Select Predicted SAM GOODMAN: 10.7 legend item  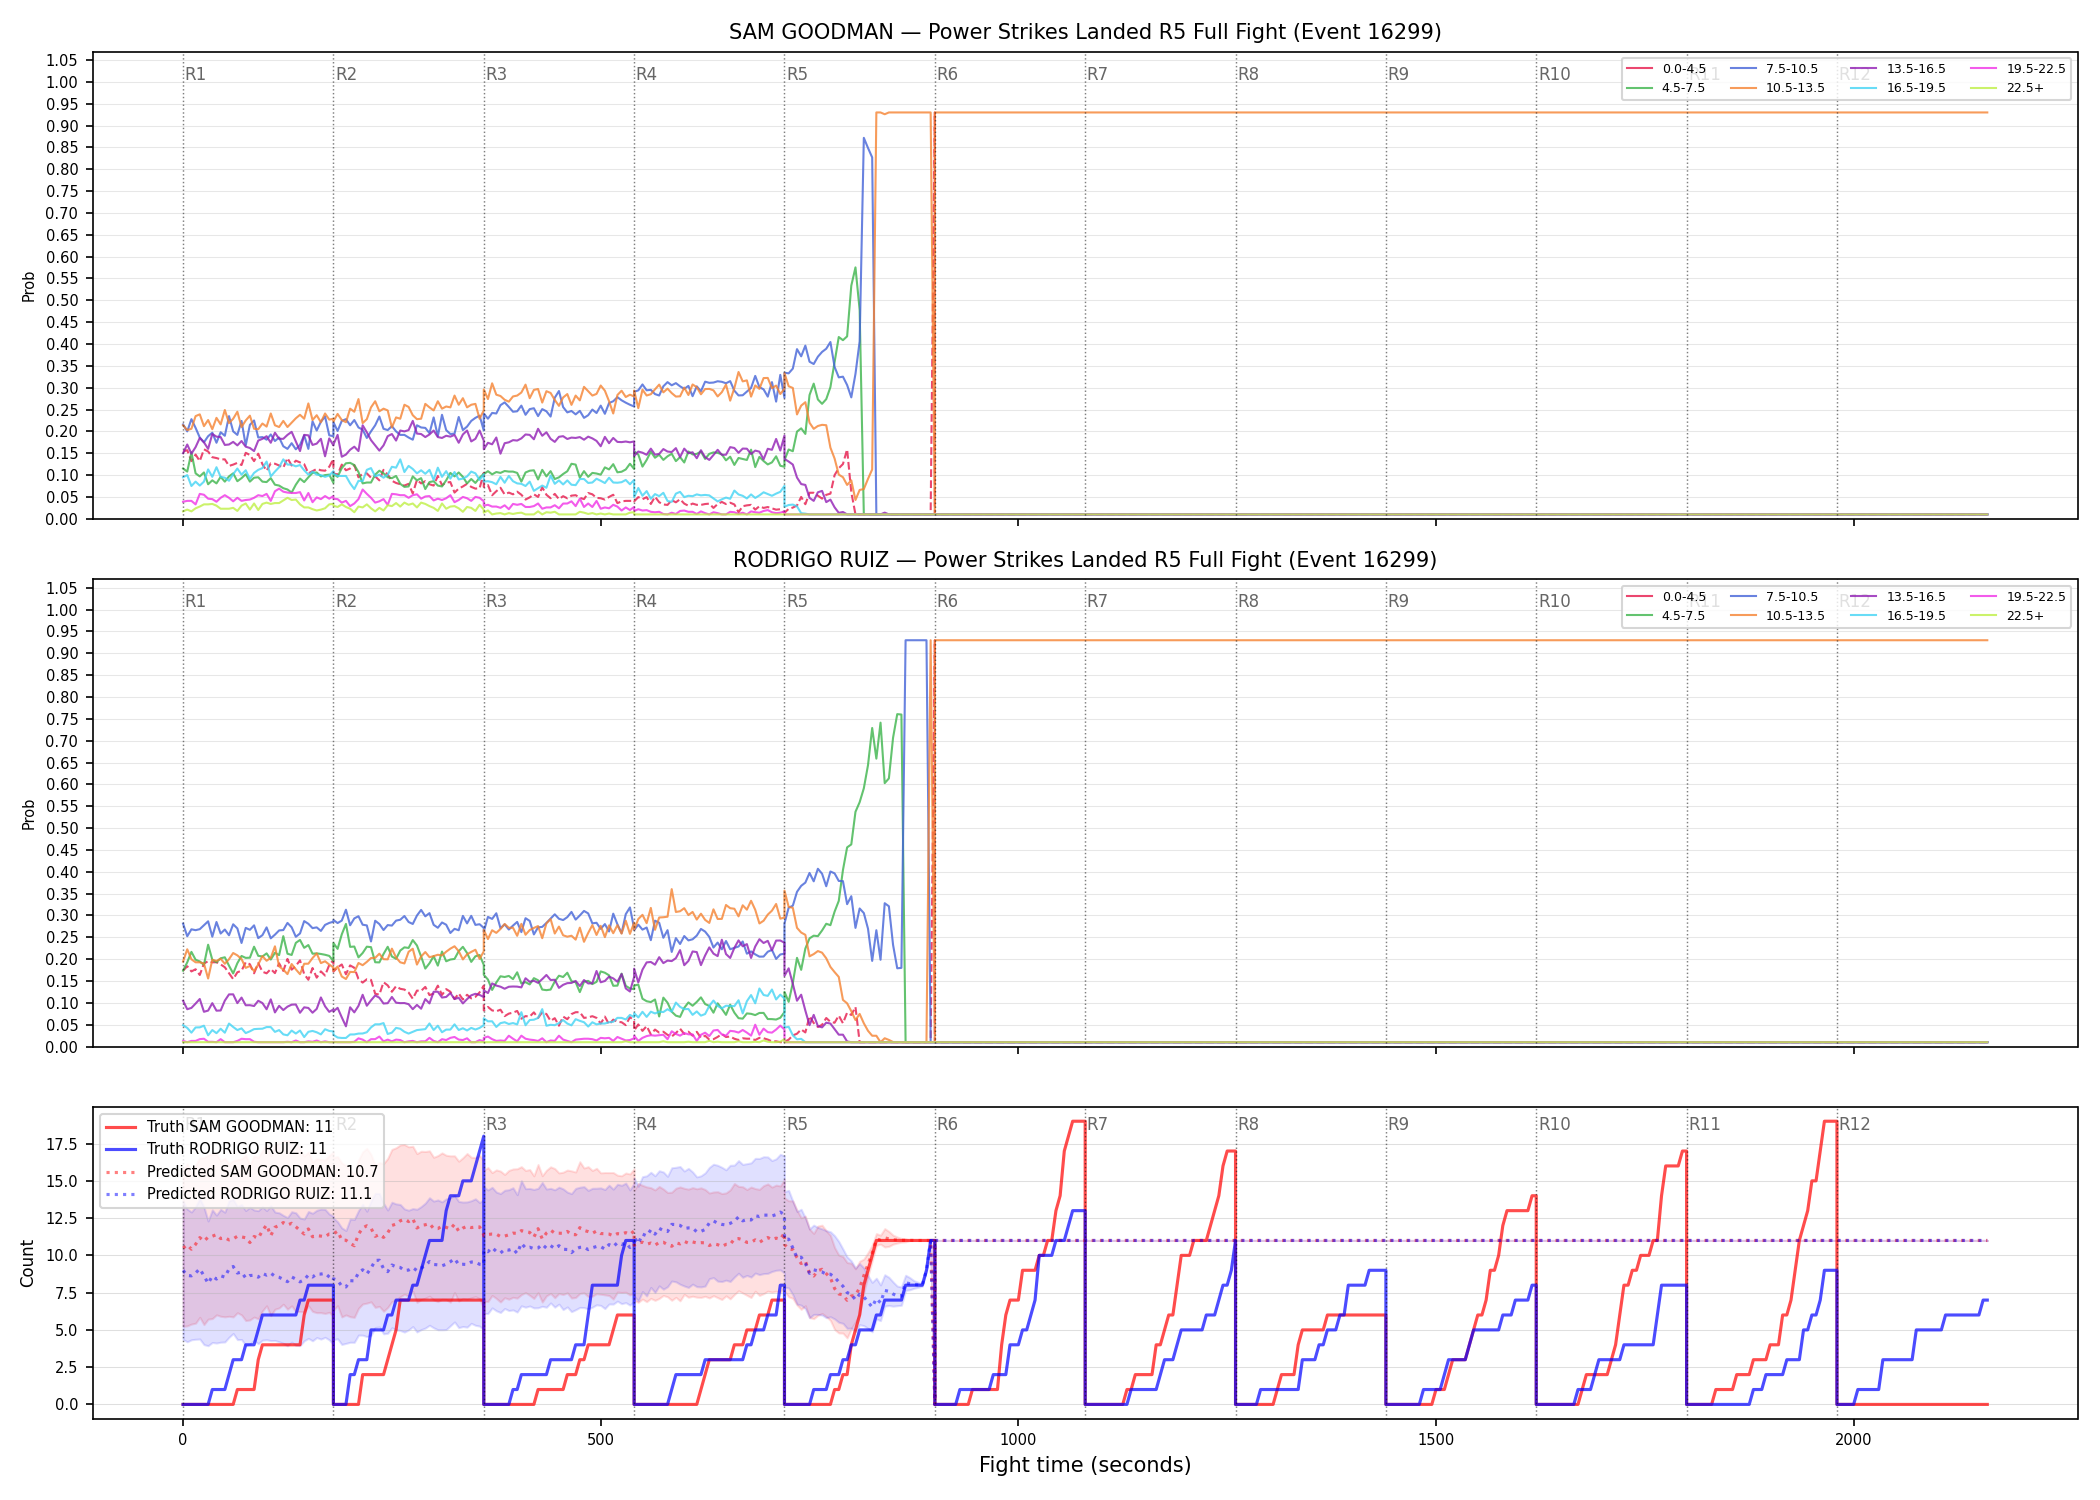pos(242,1171)
